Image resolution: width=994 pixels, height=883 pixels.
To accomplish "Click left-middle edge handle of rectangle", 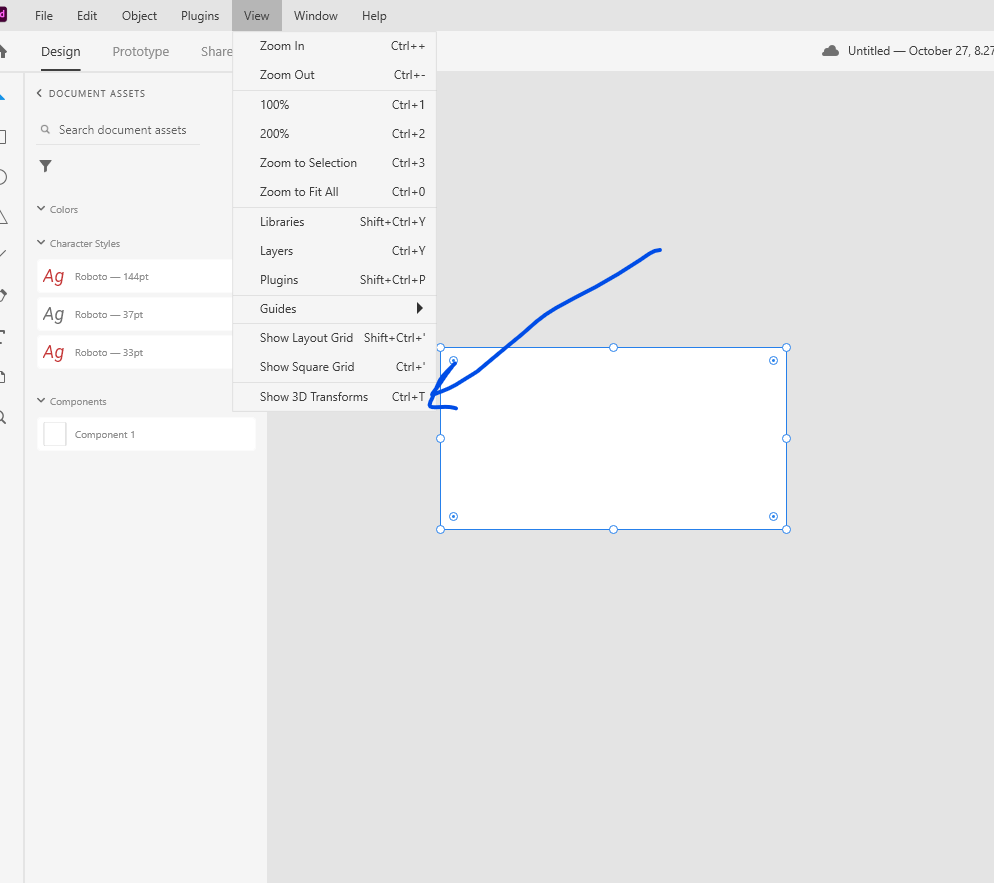I will [x=441, y=439].
